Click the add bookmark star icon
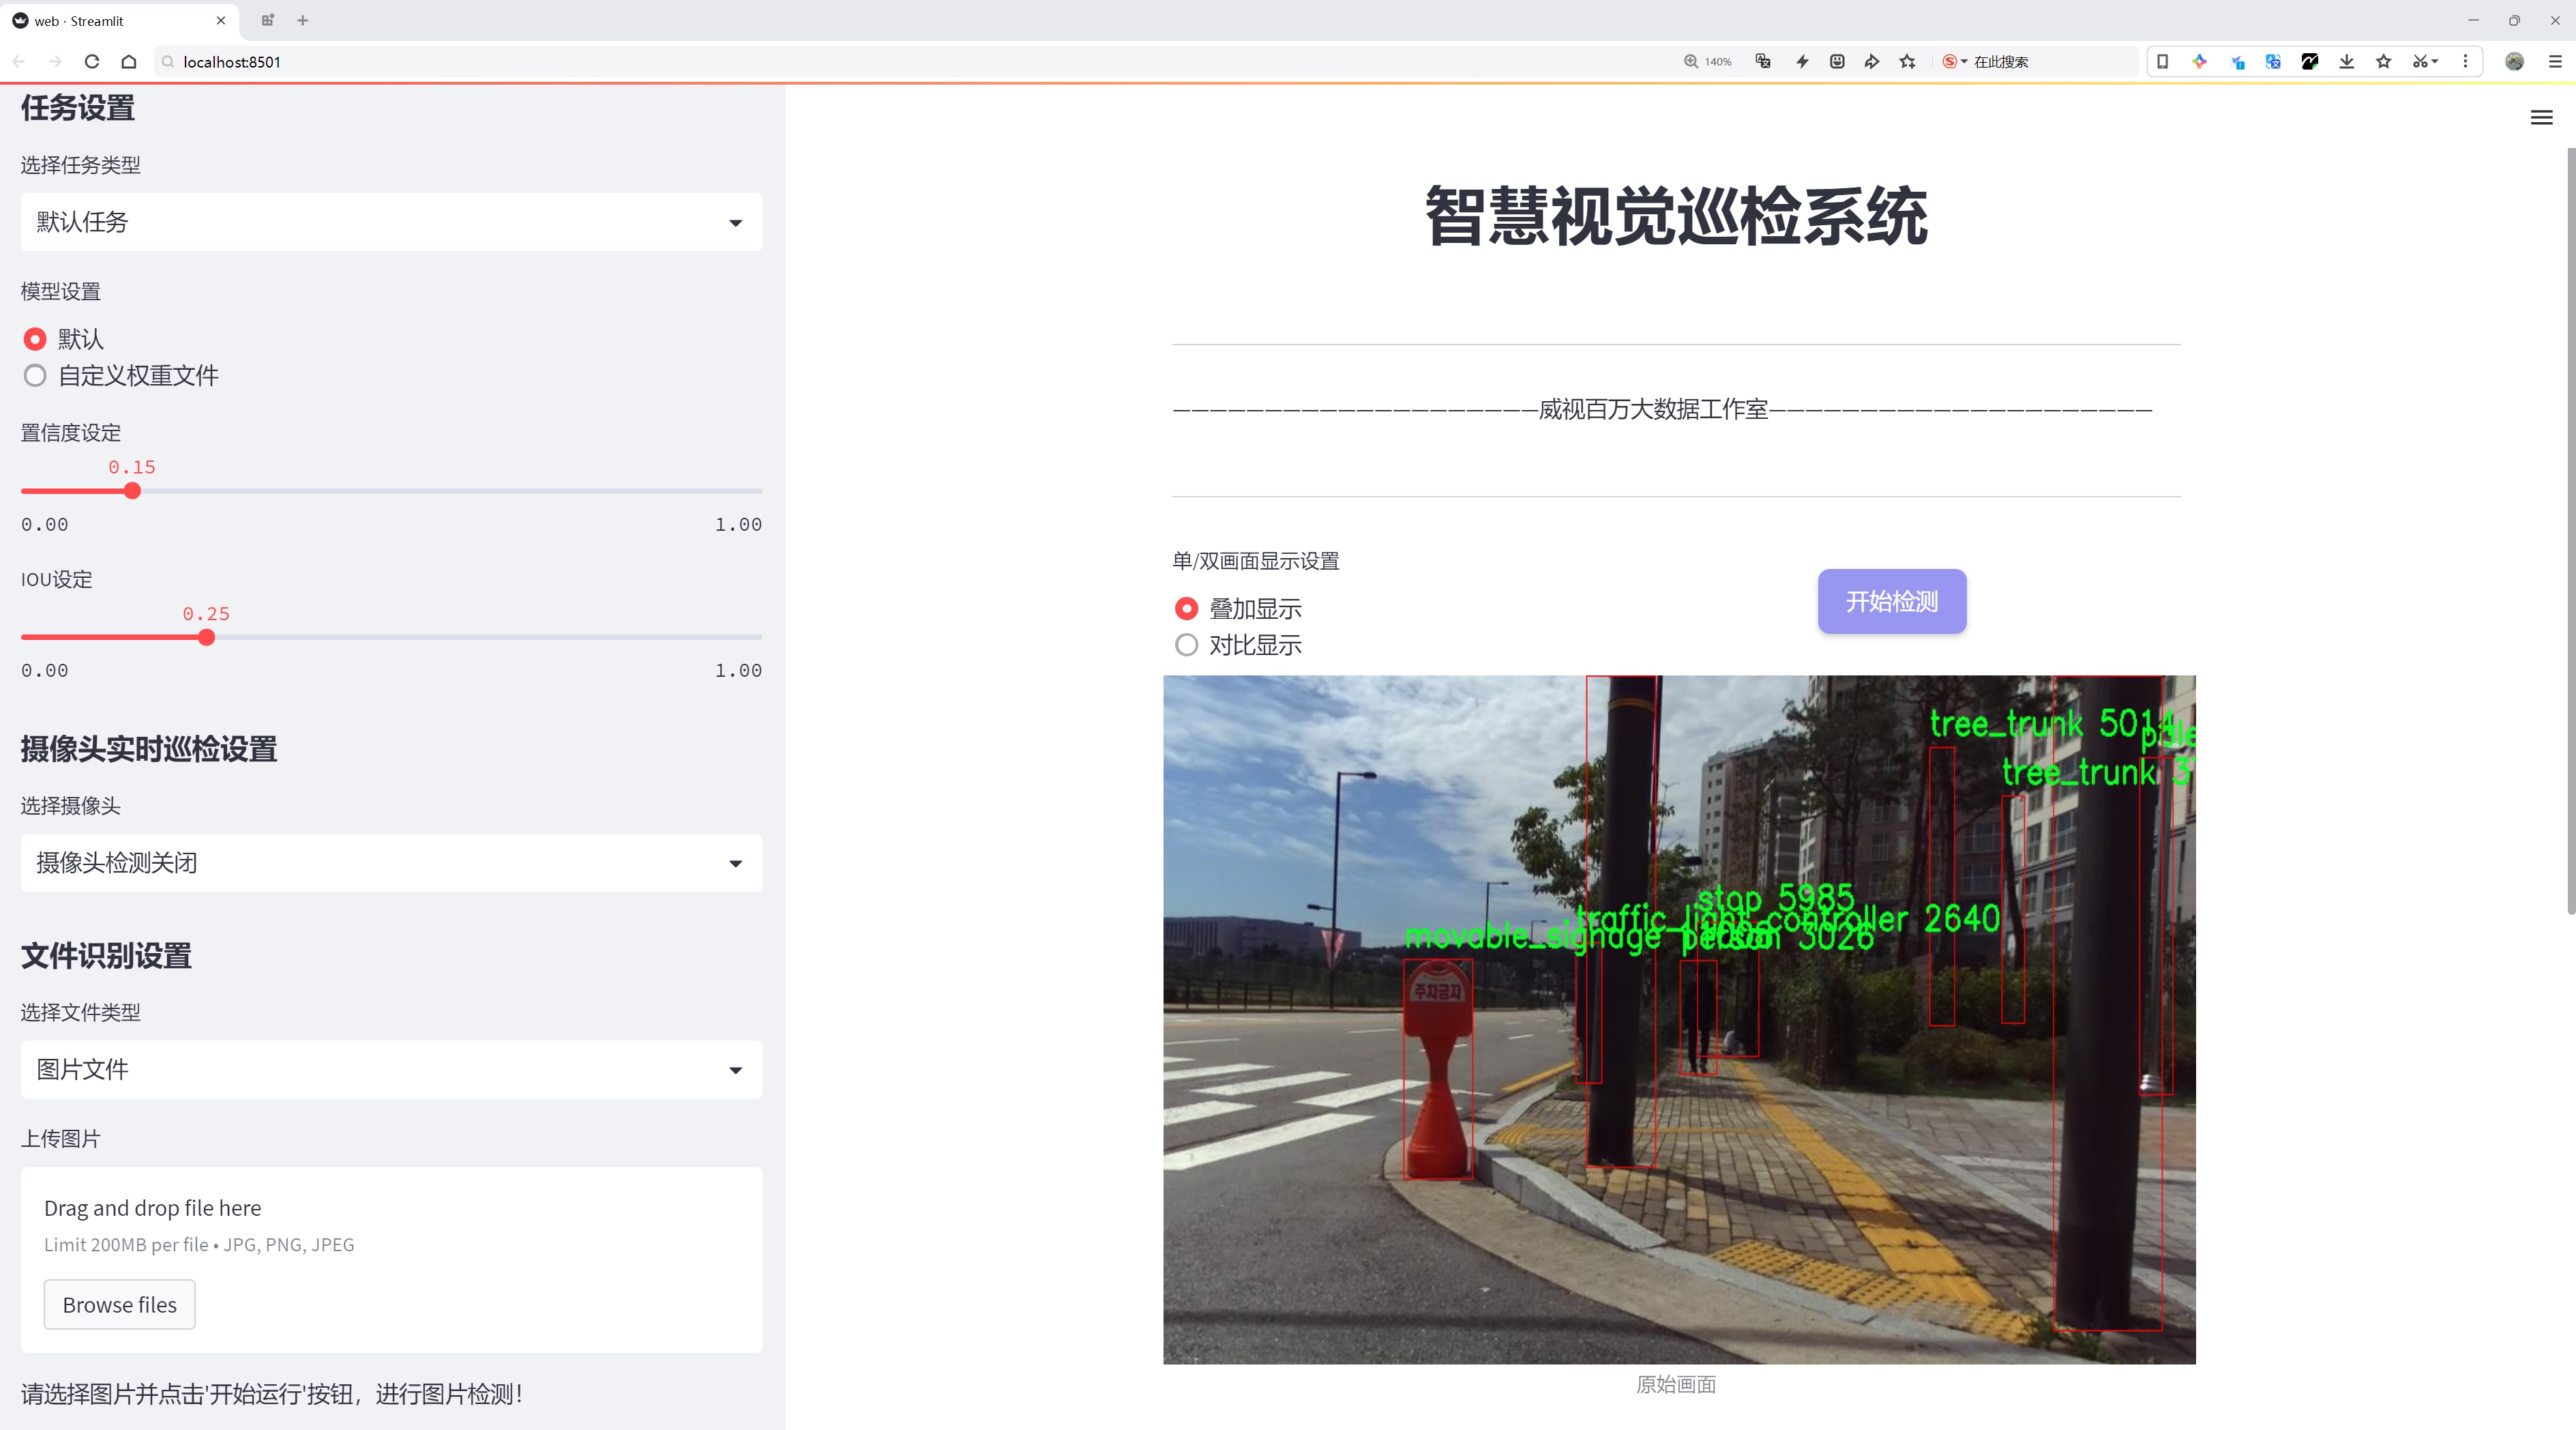Viewport: 2576px width, 1430px height. tap(1907, 62)
